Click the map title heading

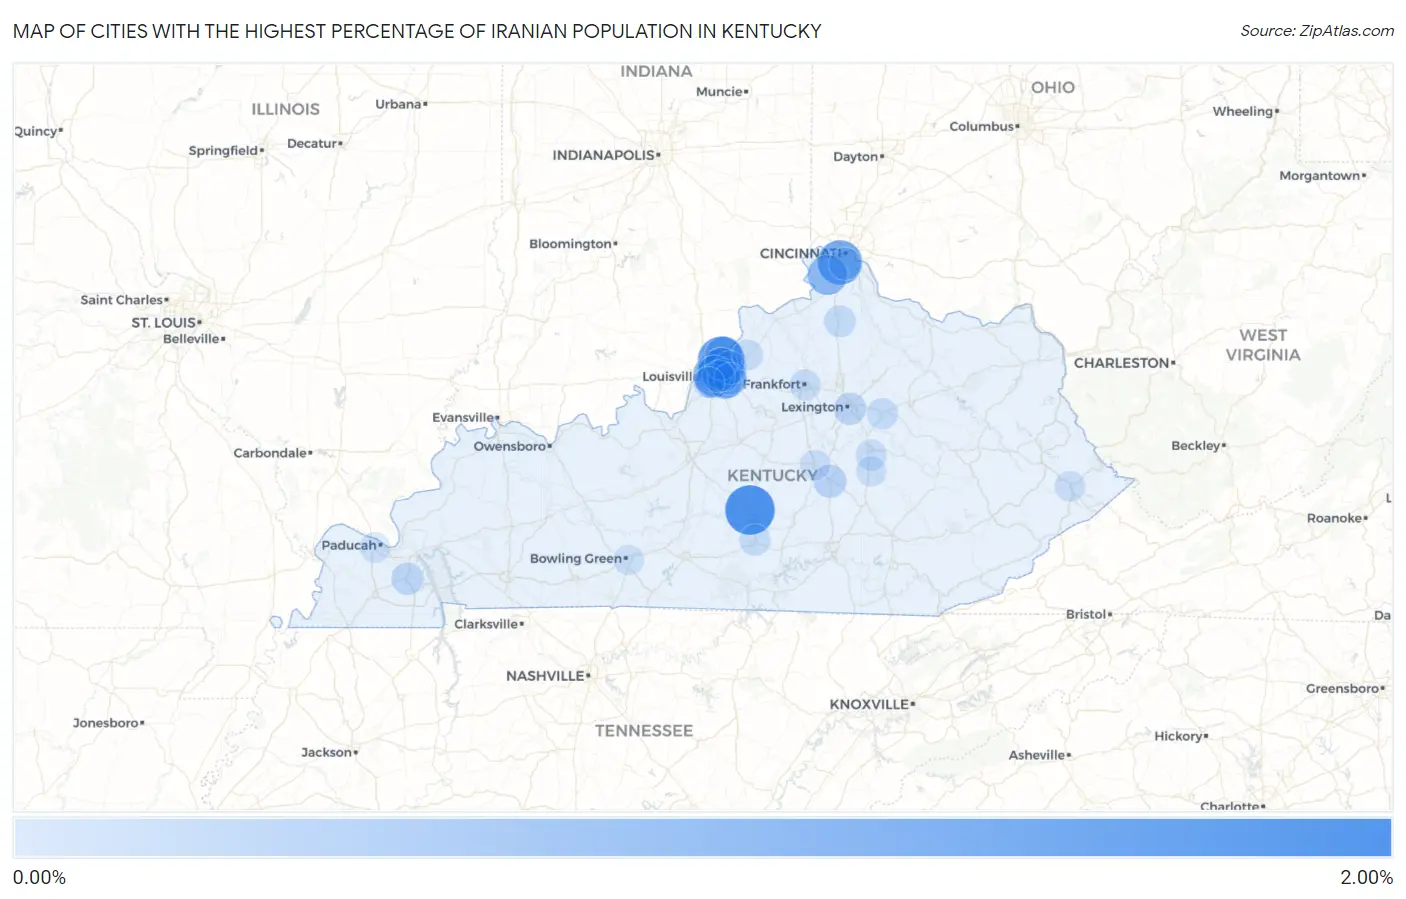pyautogui.click(x=417, y=31)
